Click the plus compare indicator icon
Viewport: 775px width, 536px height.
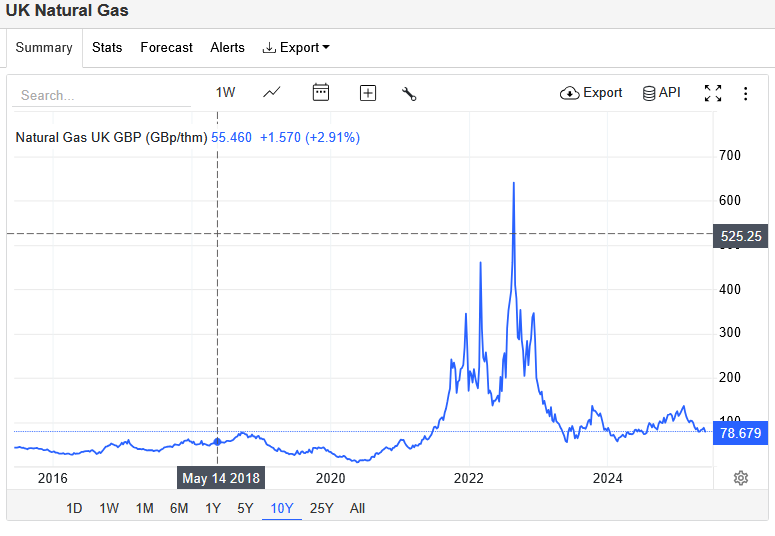click(368, 93)
